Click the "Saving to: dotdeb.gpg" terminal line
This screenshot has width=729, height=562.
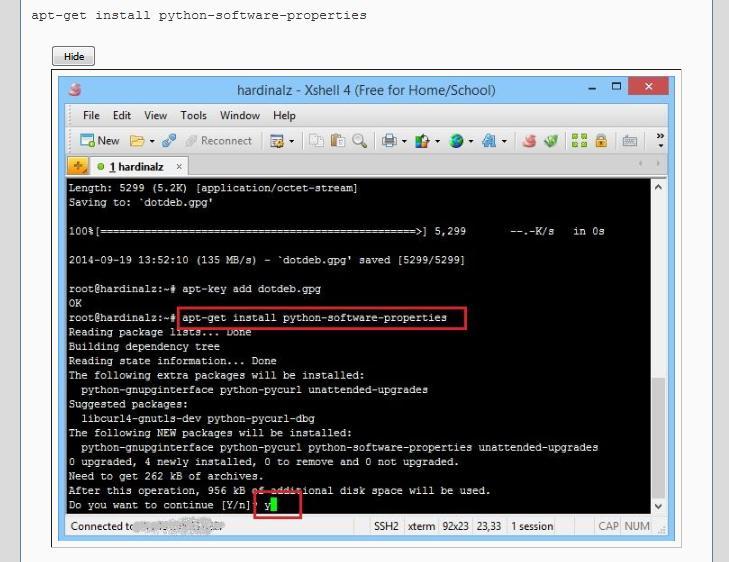[x=141, y=202]
